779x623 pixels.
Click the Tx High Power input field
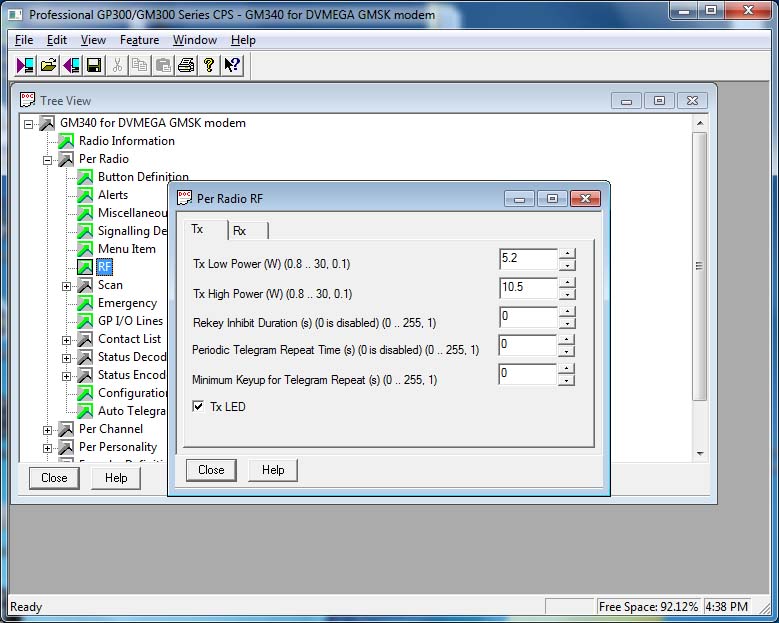pyautogui.click(x=528, y=288)
